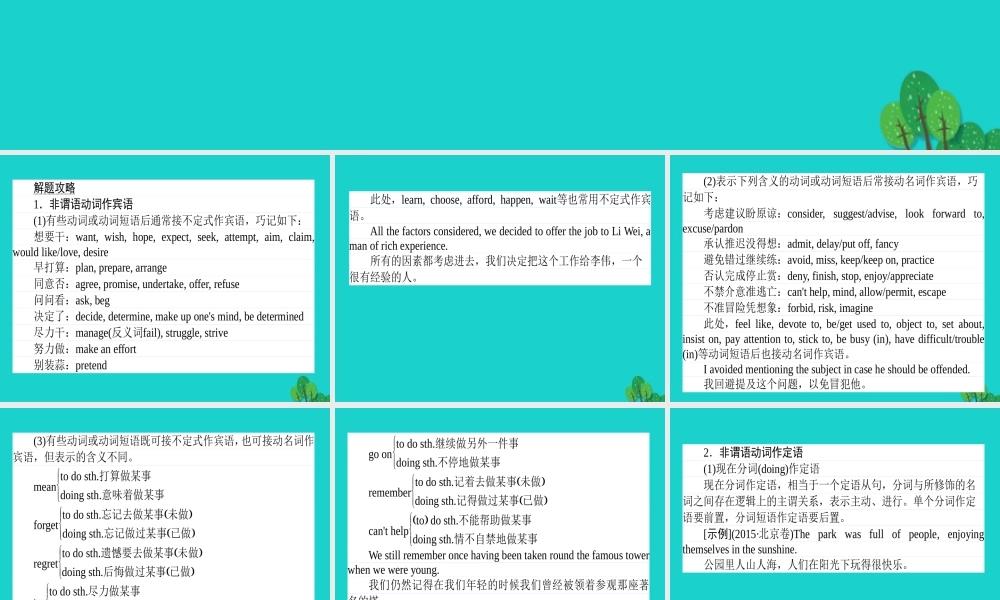Image resolution: width=1000 pixels, height=600 pixels.
Task: Click the sentence I avoided mentioning the subject
Action: point(837,369)
